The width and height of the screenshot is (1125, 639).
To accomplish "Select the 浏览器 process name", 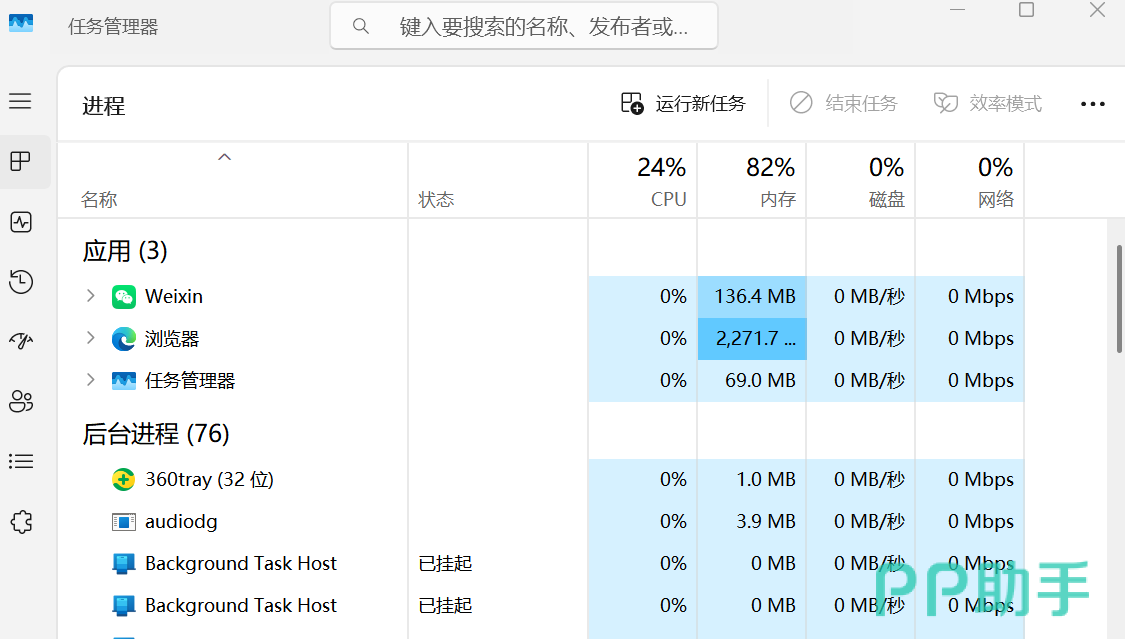I will point(172,339).
